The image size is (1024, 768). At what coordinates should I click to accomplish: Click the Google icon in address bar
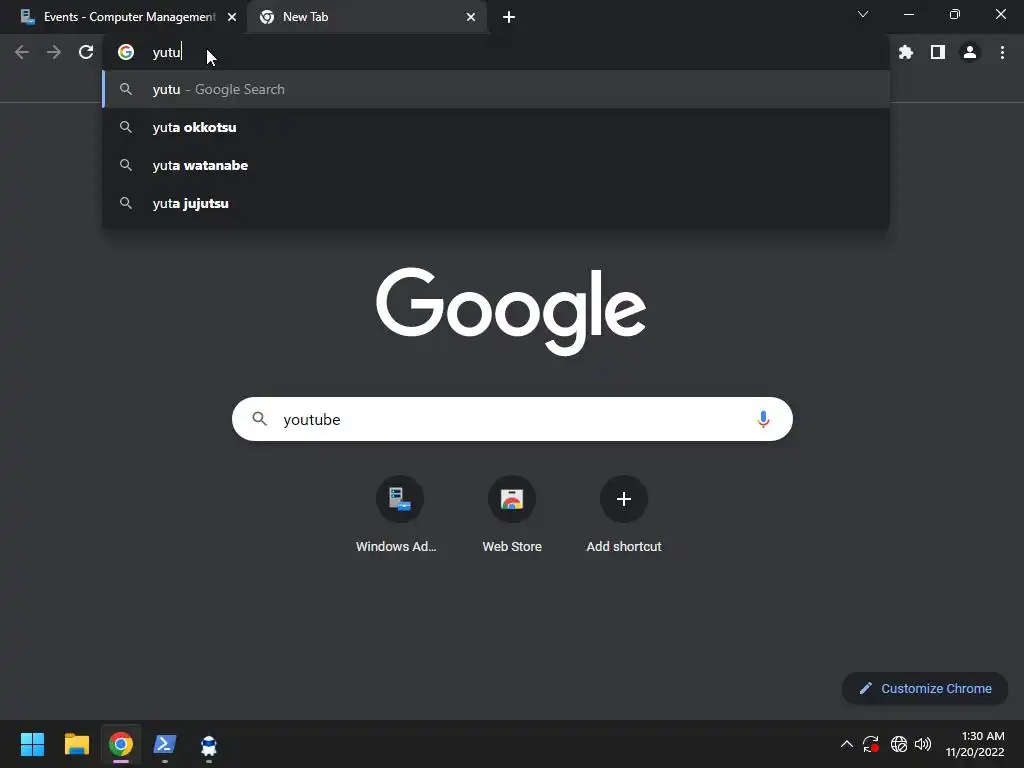click(126, 52)
